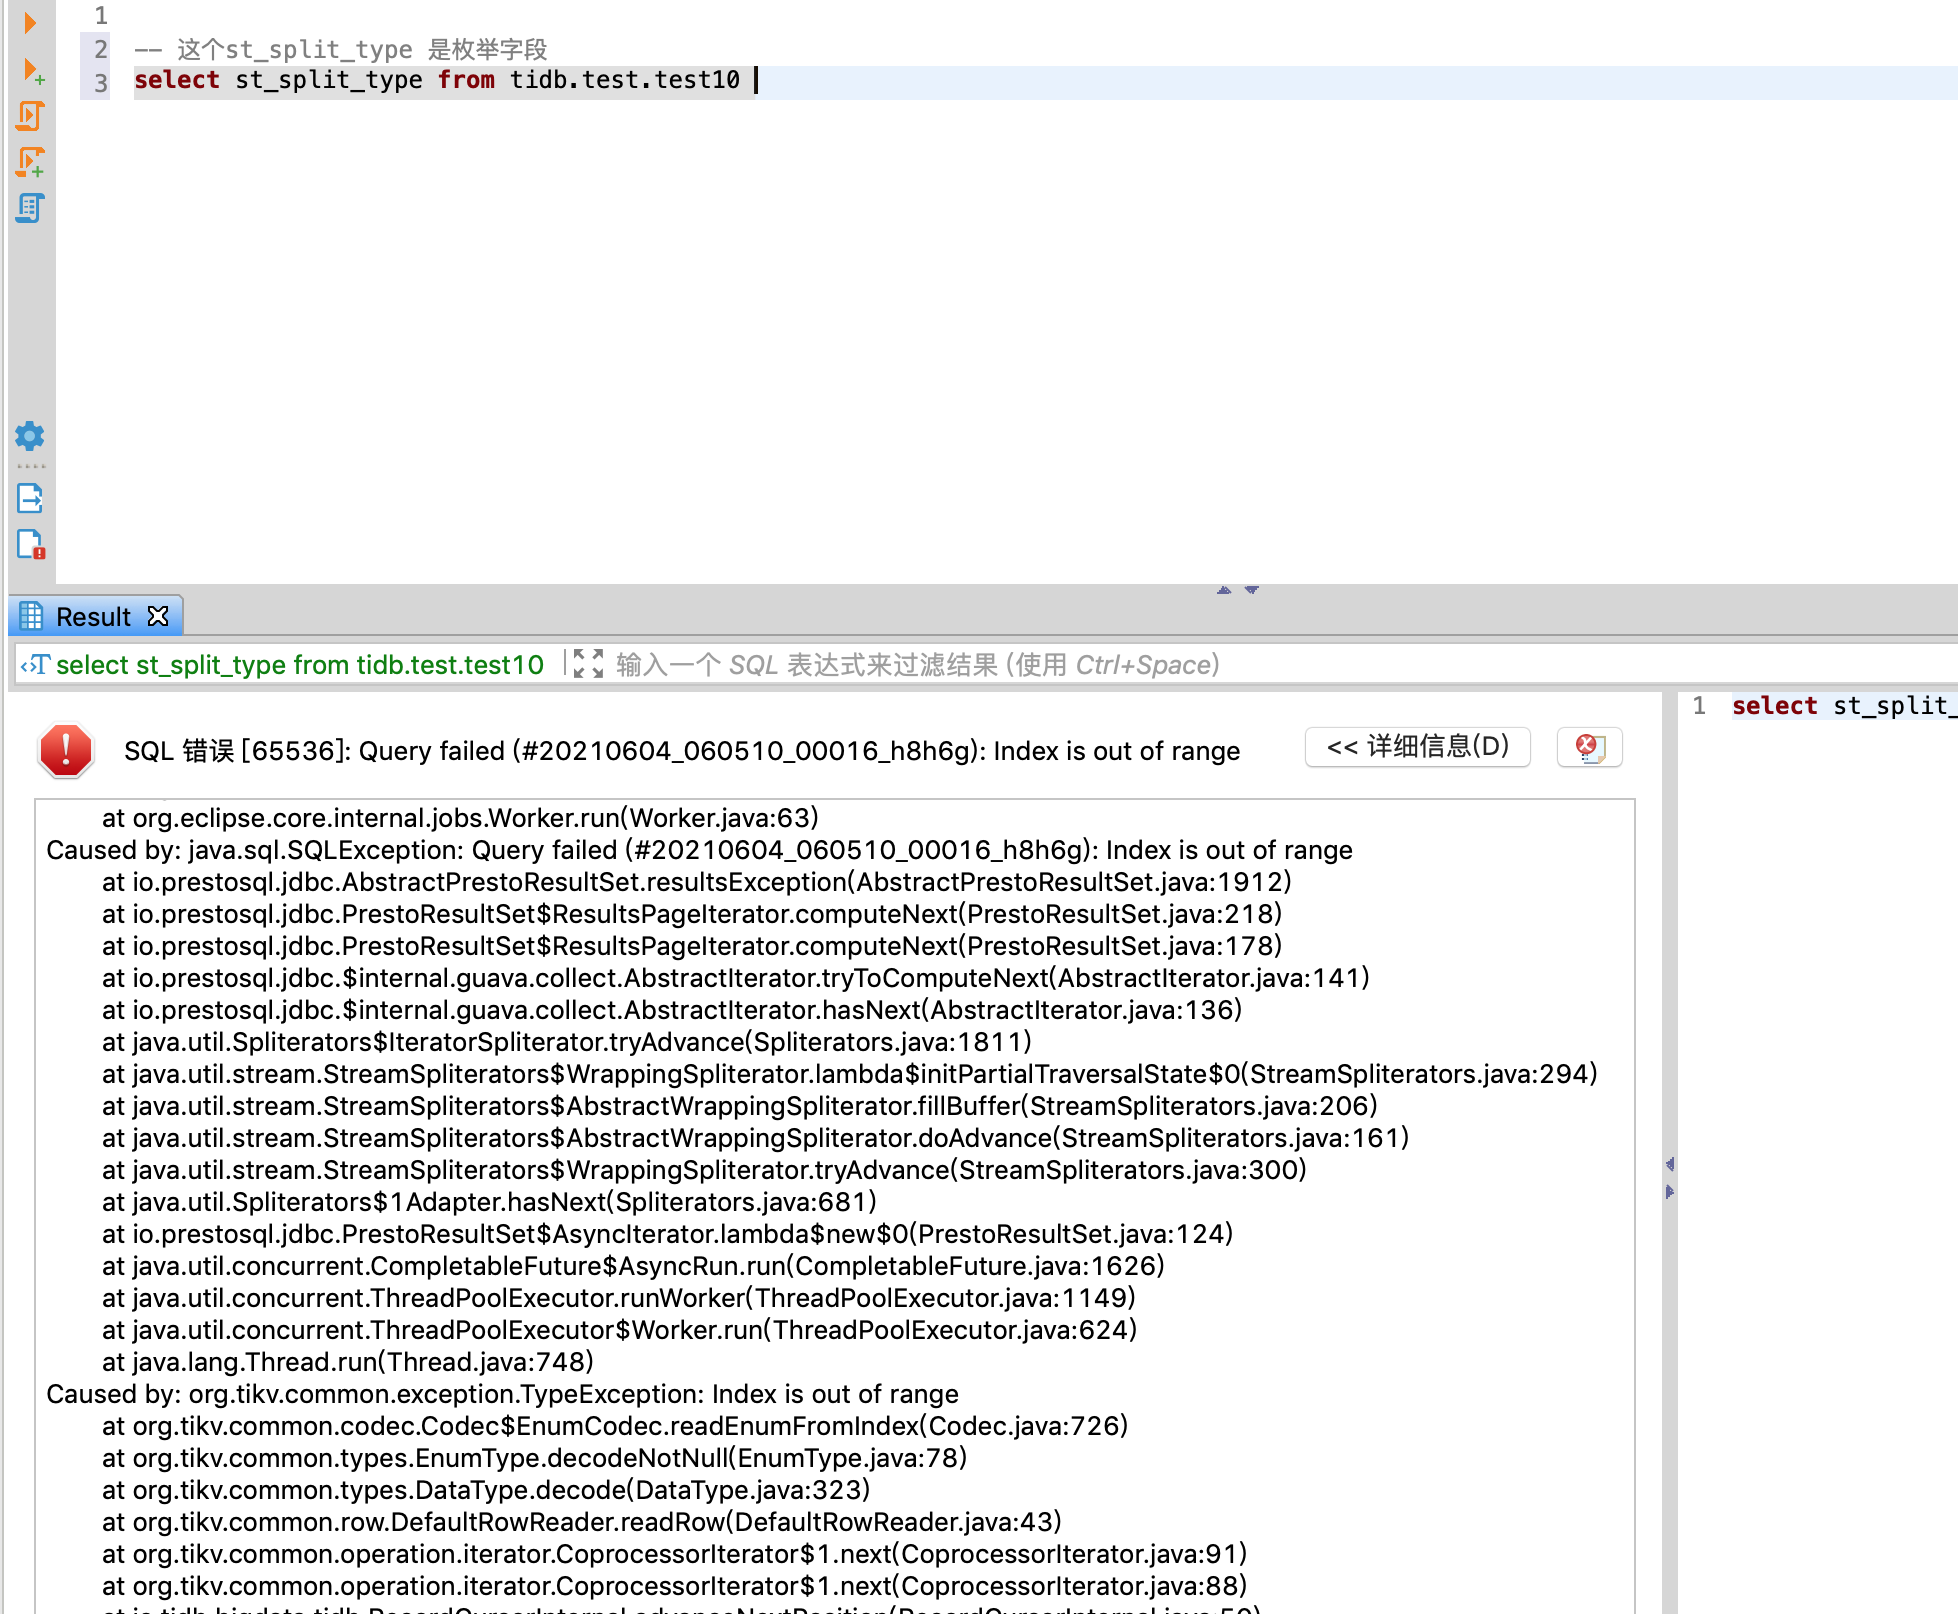The image size is (1958, 1614).
Task: Click the Execute SQL statement play icon
Action: pos(30,22)
